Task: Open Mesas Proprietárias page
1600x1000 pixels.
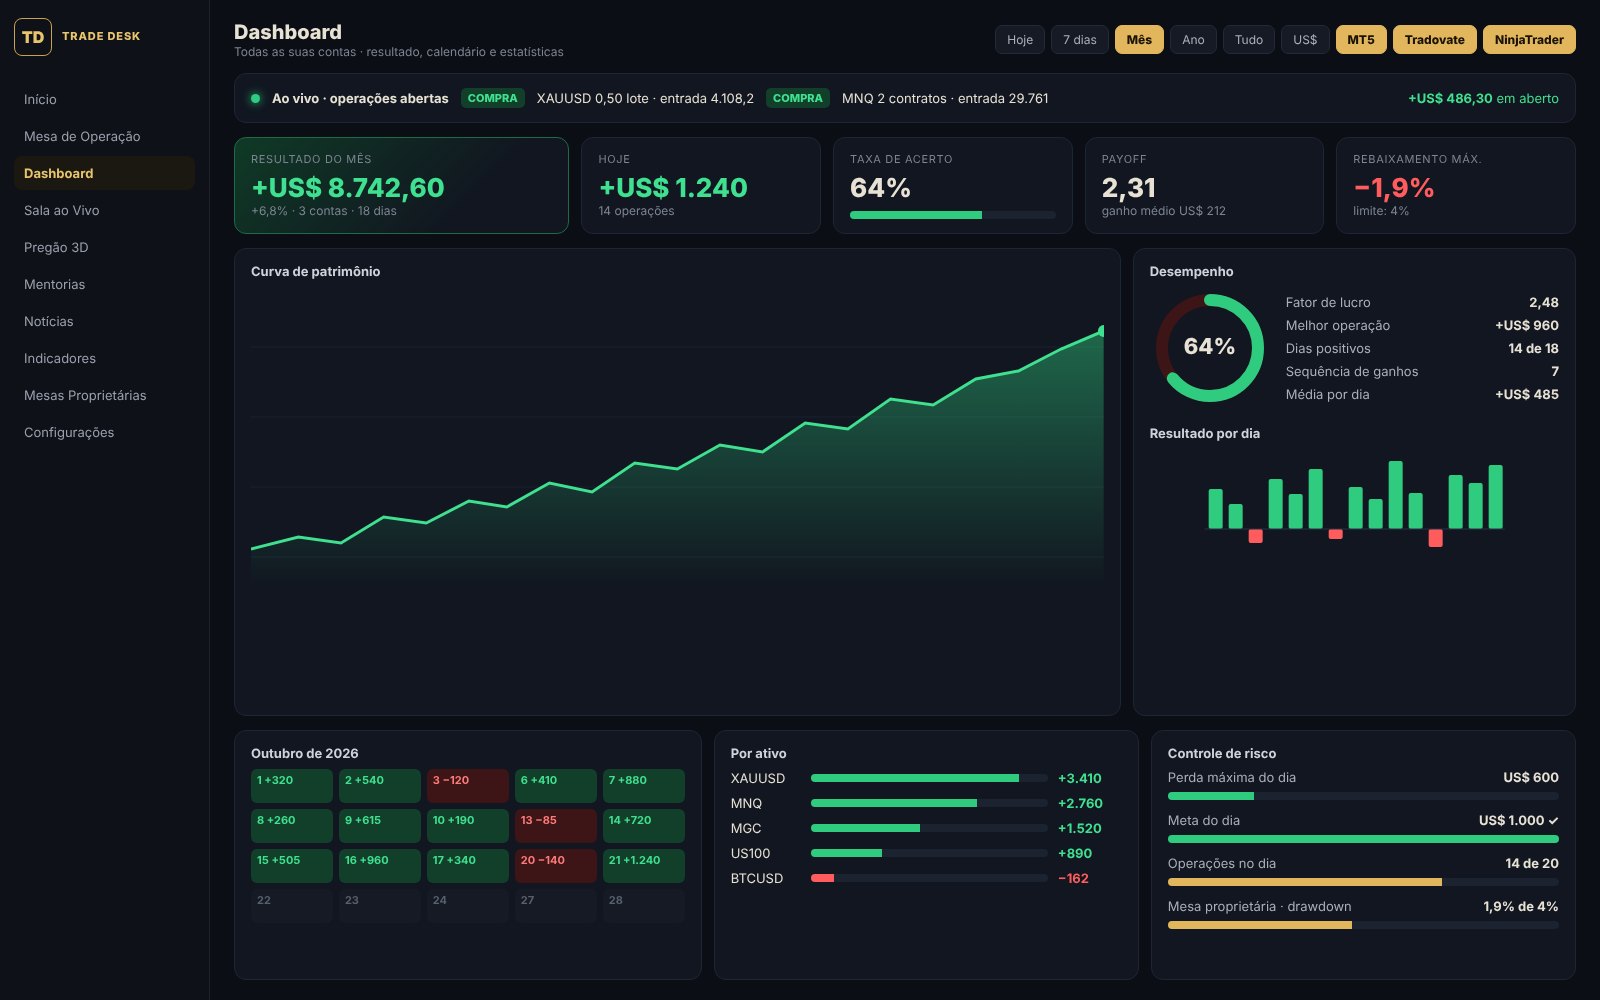Action: pyautogui.click(x=104, y=395)
